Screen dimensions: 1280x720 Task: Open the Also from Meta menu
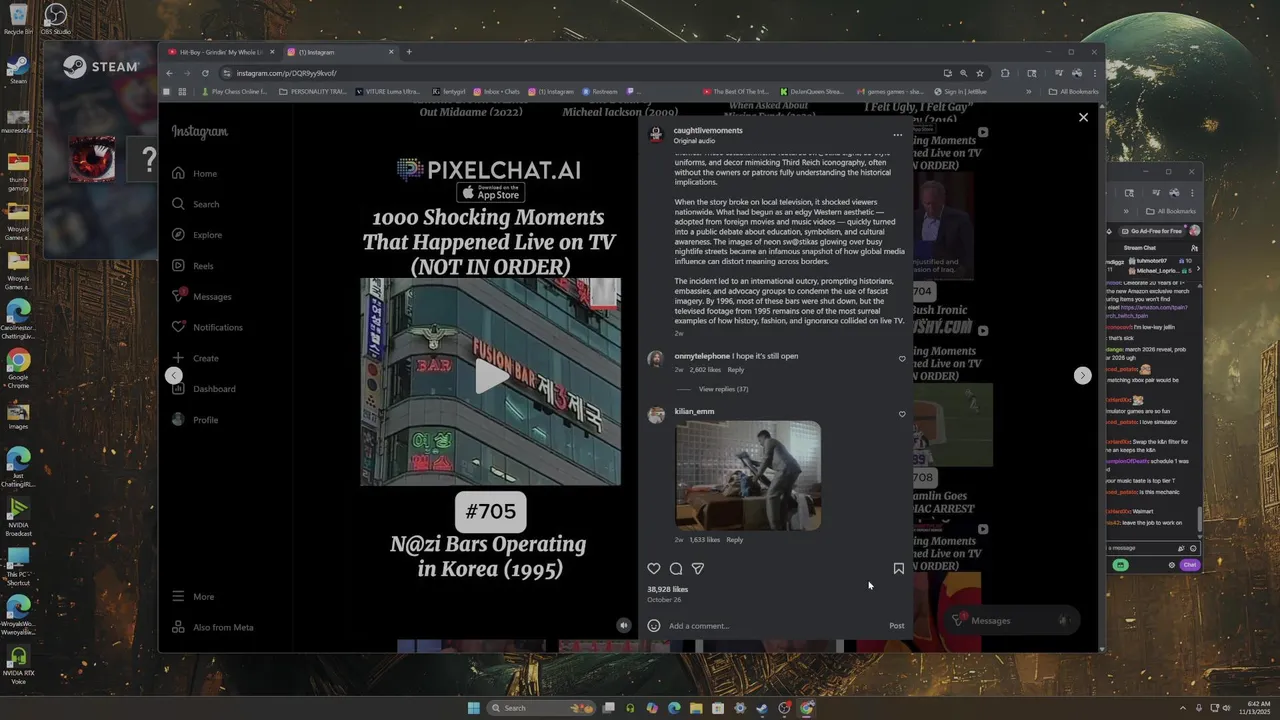tap(213, 627)
